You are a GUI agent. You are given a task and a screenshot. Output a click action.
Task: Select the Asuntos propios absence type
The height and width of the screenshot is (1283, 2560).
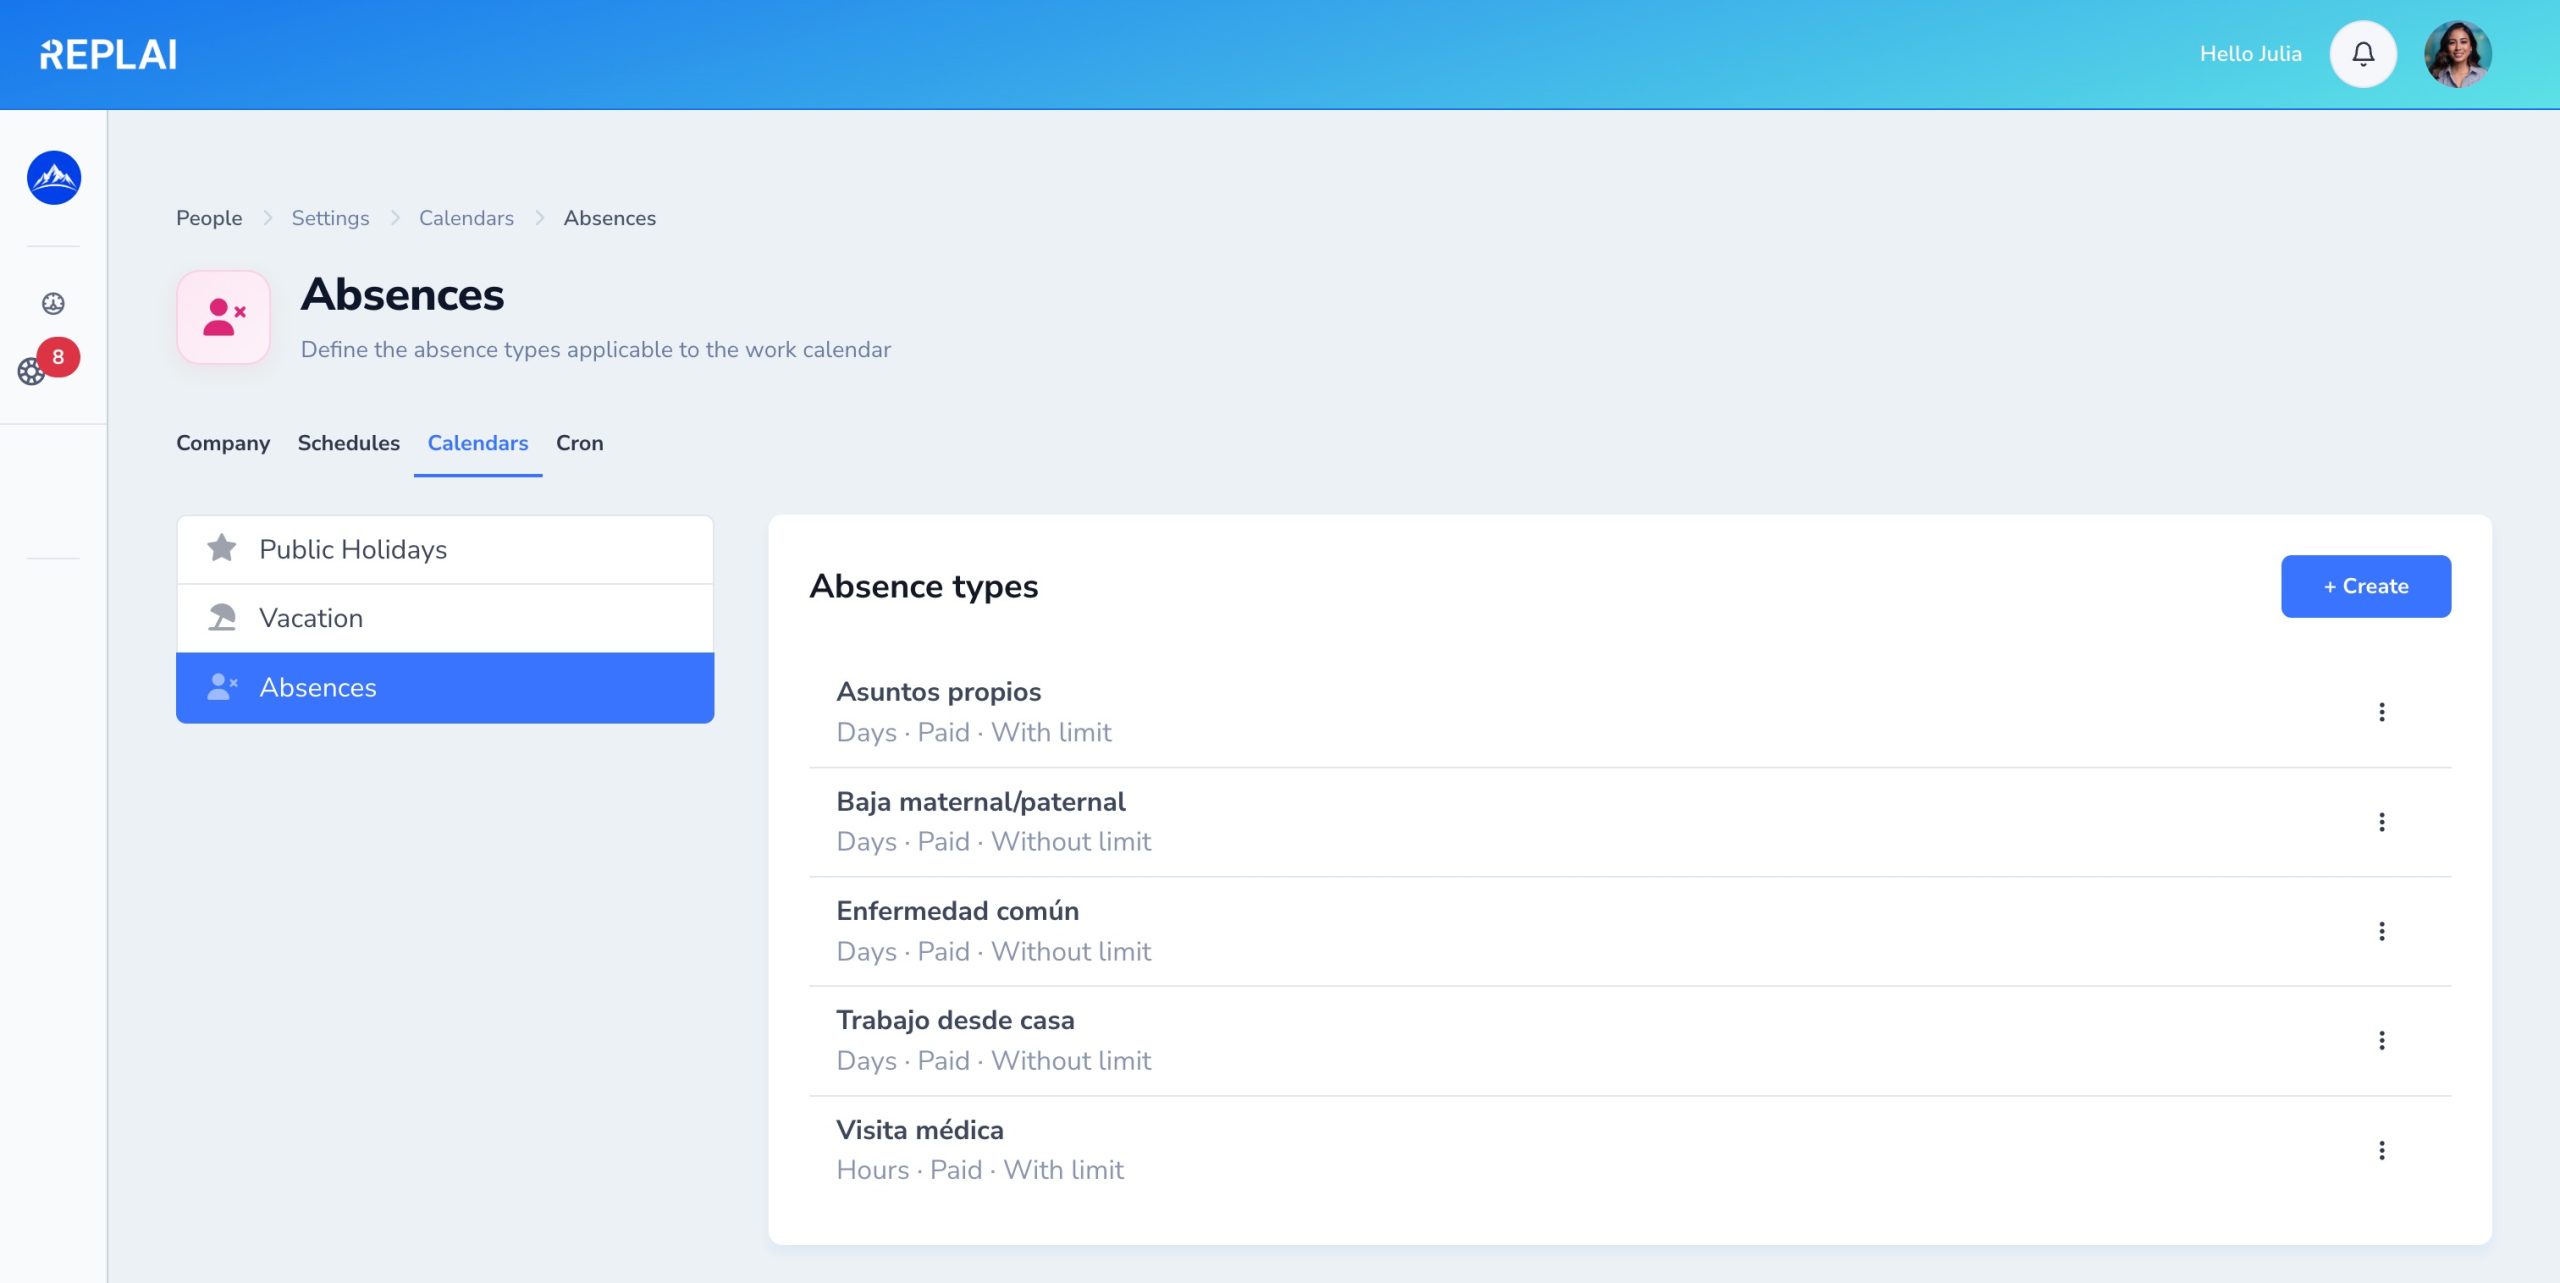click(1630, 712)
